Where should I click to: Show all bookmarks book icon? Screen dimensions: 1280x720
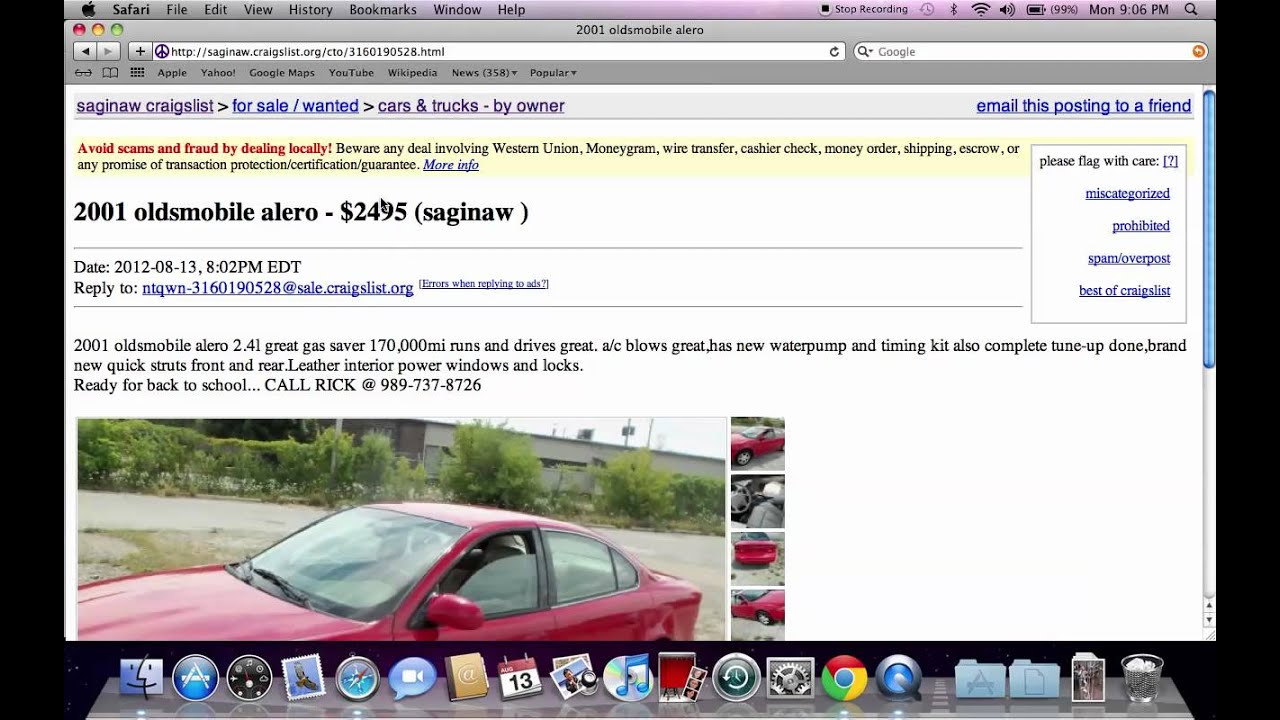[x=111, y=73]
